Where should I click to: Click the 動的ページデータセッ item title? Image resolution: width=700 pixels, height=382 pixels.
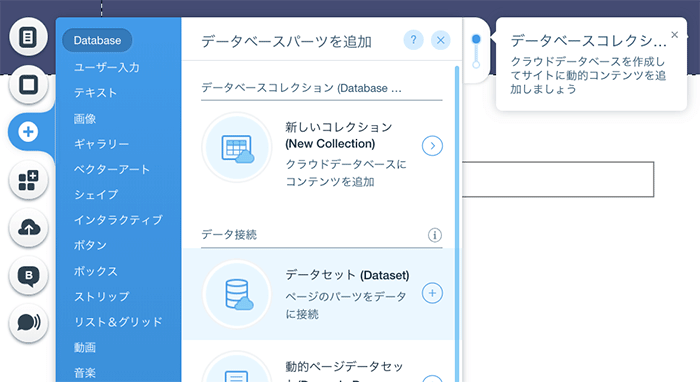pos(344,367)
